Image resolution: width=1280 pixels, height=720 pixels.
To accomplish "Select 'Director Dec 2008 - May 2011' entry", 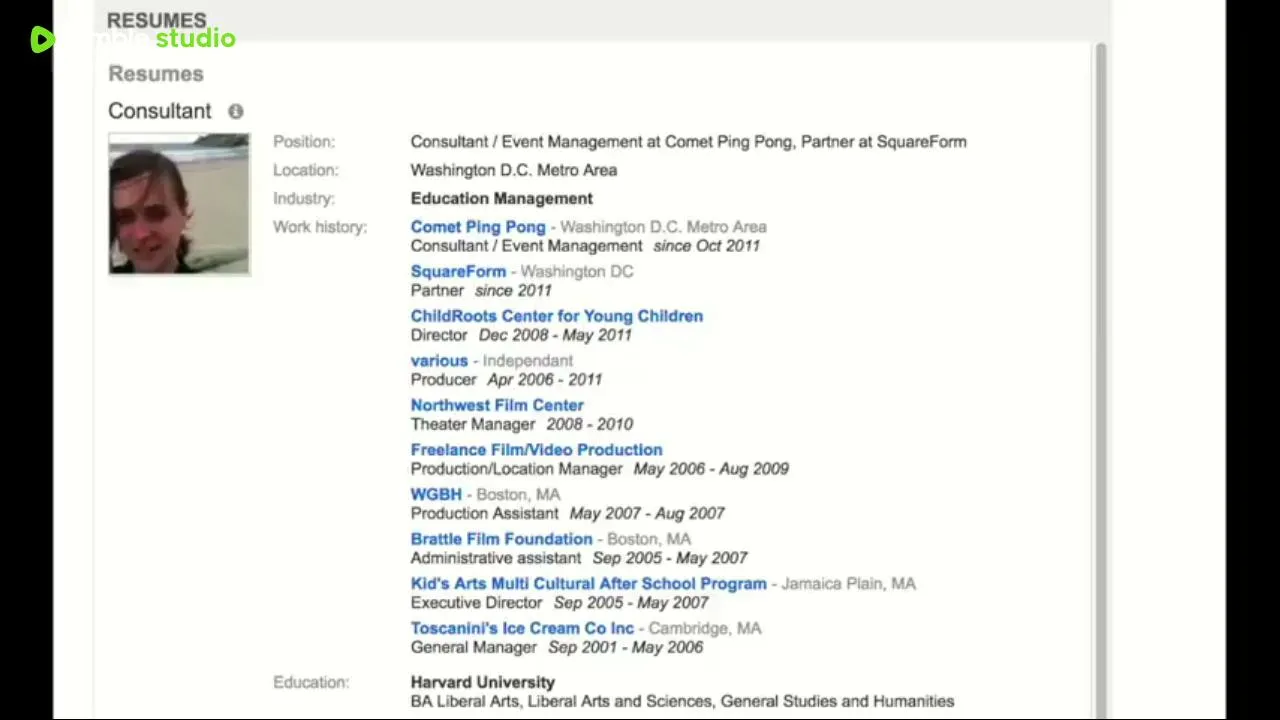I will [521, 335].
